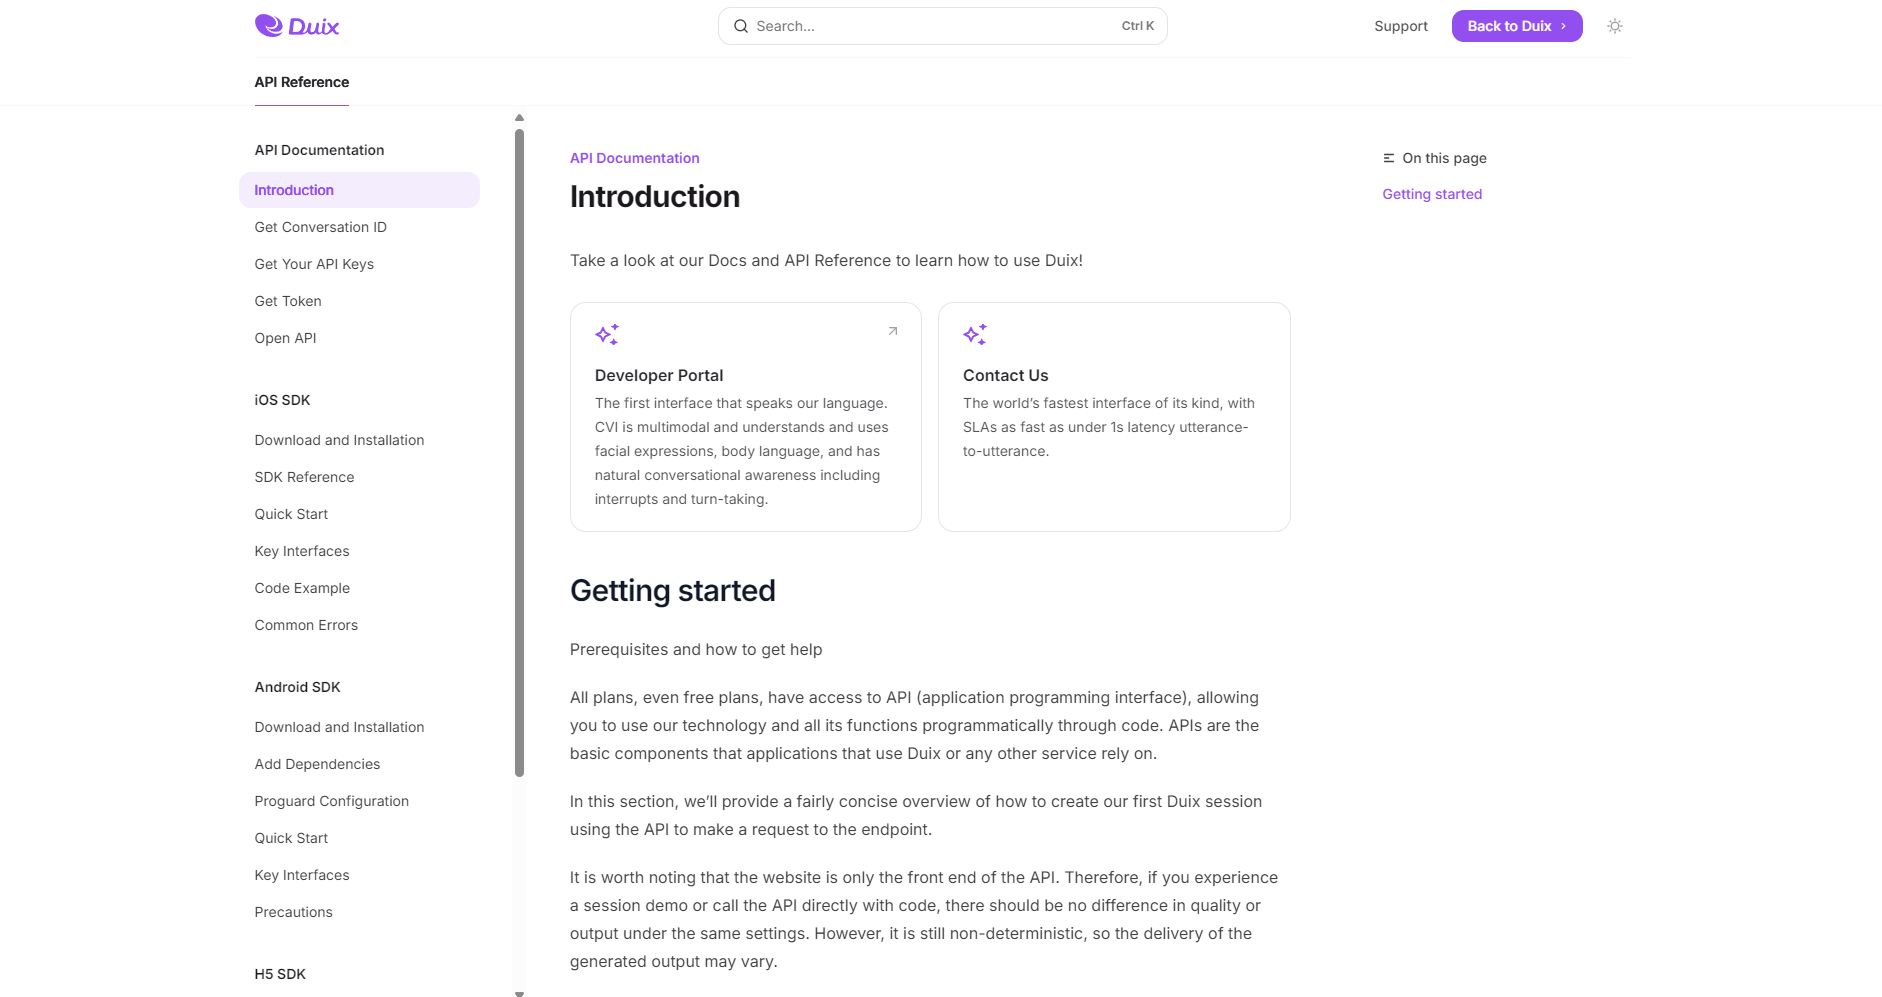Click the API Documentation breadcrumb link
1882x997 pixels.
[634, 158]
